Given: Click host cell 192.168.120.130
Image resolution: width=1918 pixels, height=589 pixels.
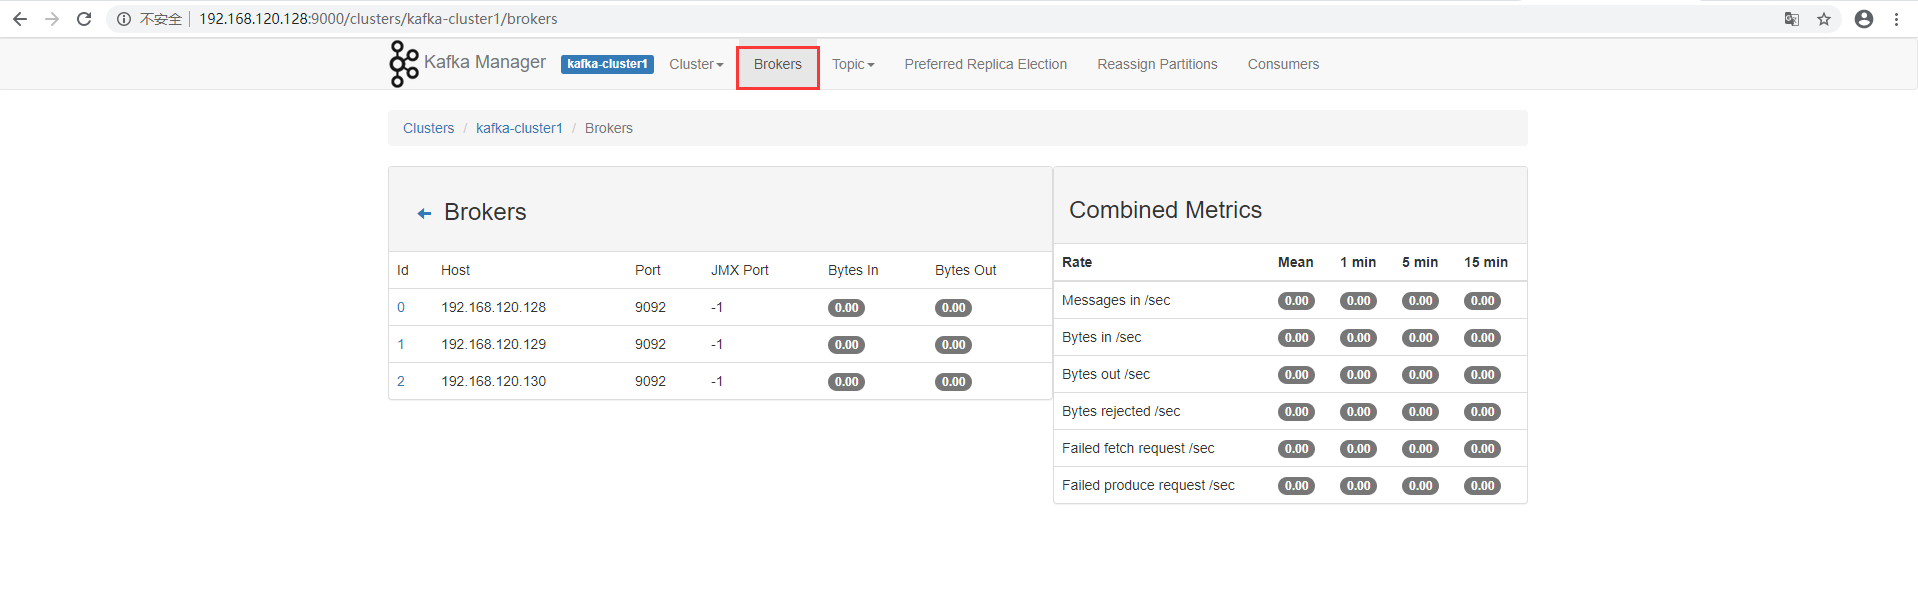Looking at the screenshot, I should [x=494, y=381].
